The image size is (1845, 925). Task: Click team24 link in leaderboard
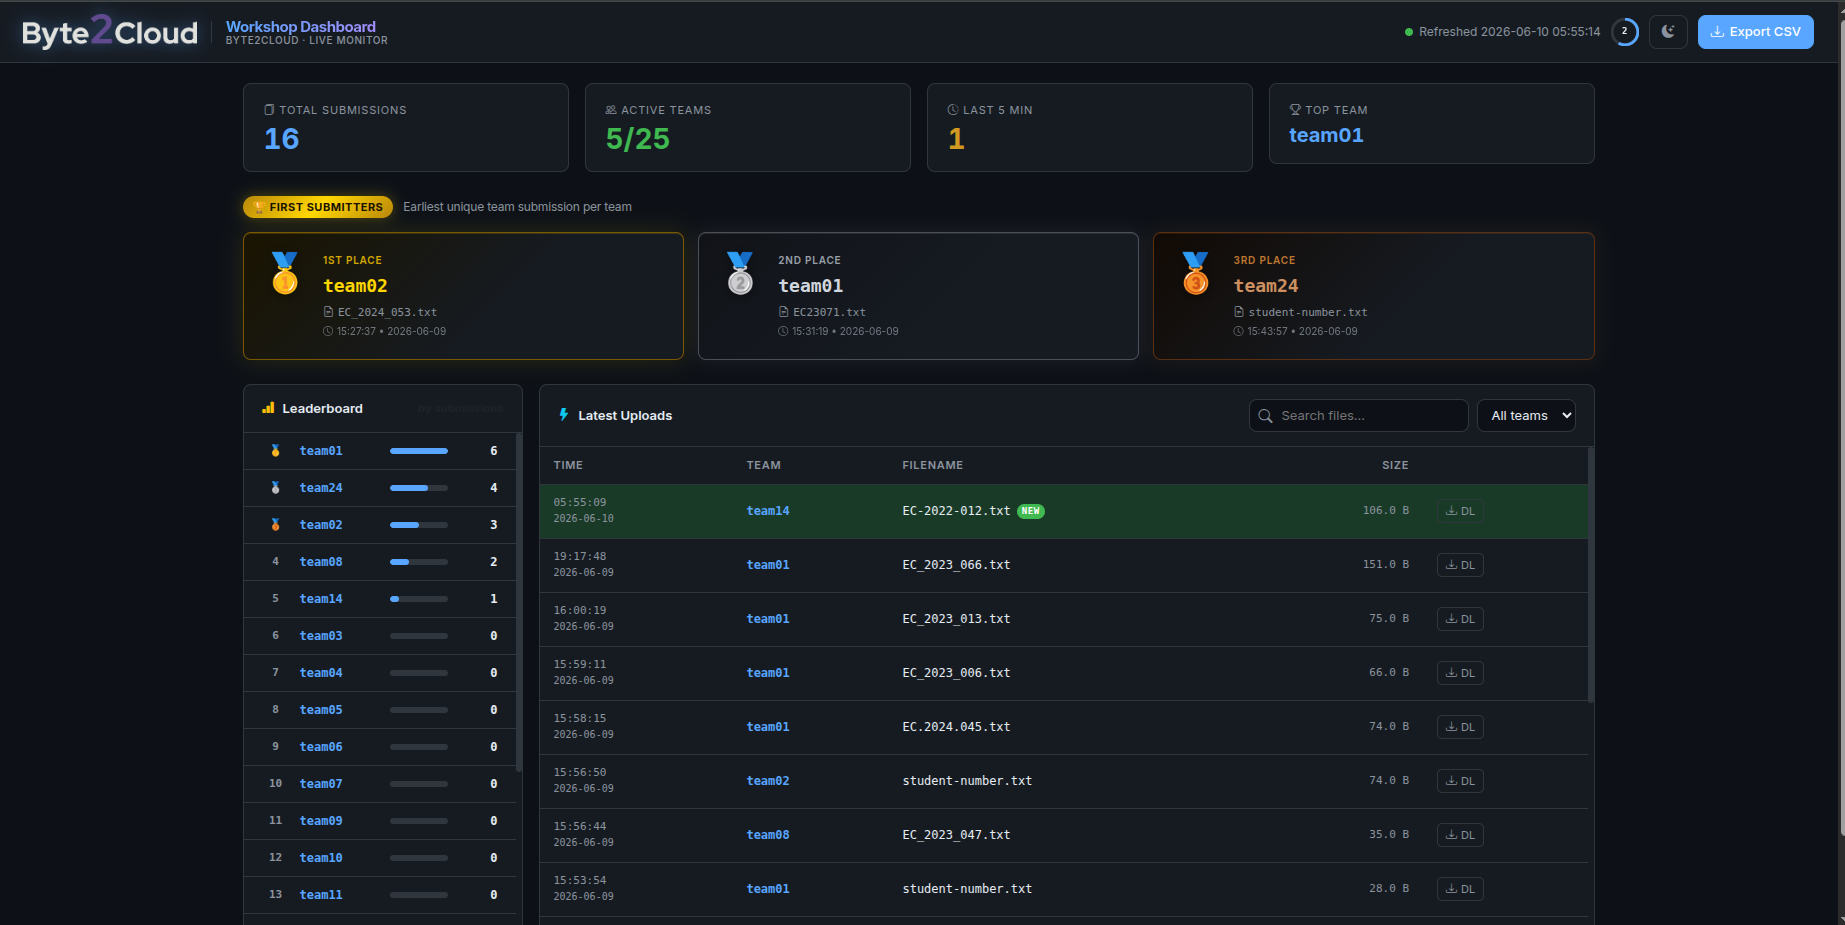click(x=321, y=488)
